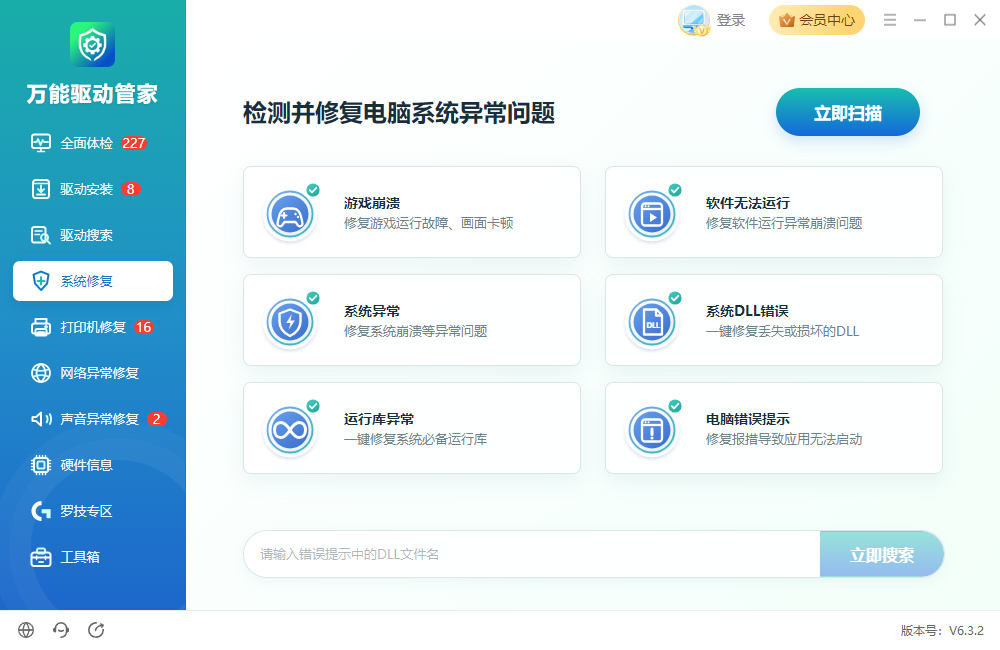Select the 软件无法运行 card title

click(x=747, y=203)
